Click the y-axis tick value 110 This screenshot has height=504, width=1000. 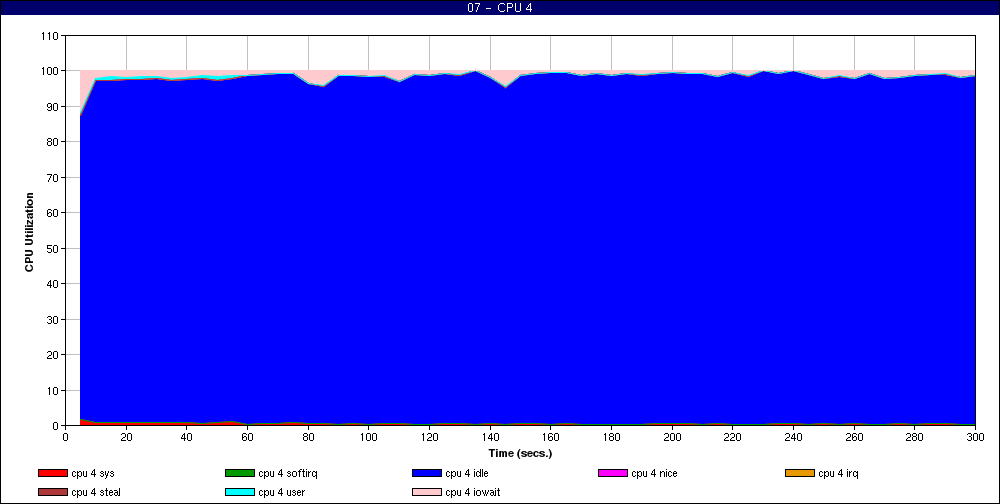(x=49, y=36)
